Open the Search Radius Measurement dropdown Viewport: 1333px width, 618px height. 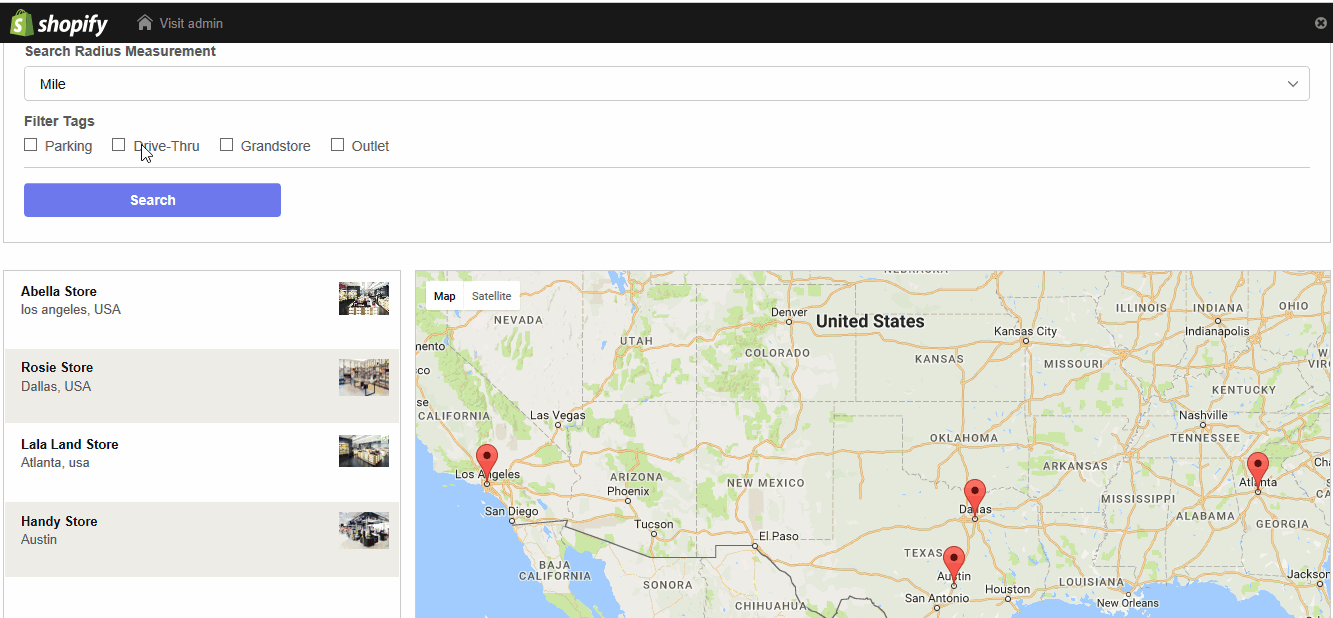pos(667,84)
